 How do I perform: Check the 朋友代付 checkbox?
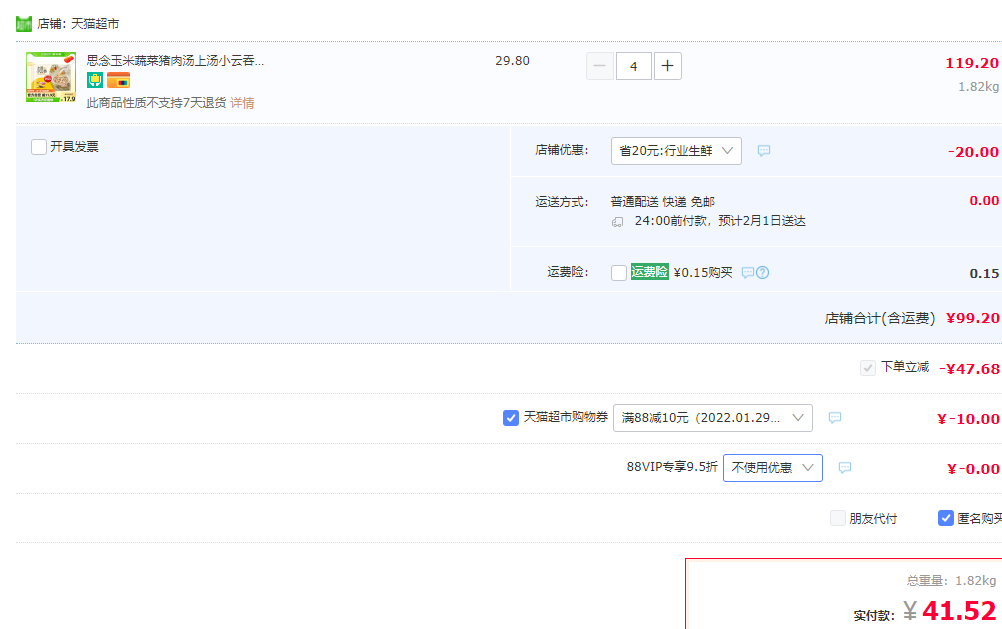[x=838, y=518]
